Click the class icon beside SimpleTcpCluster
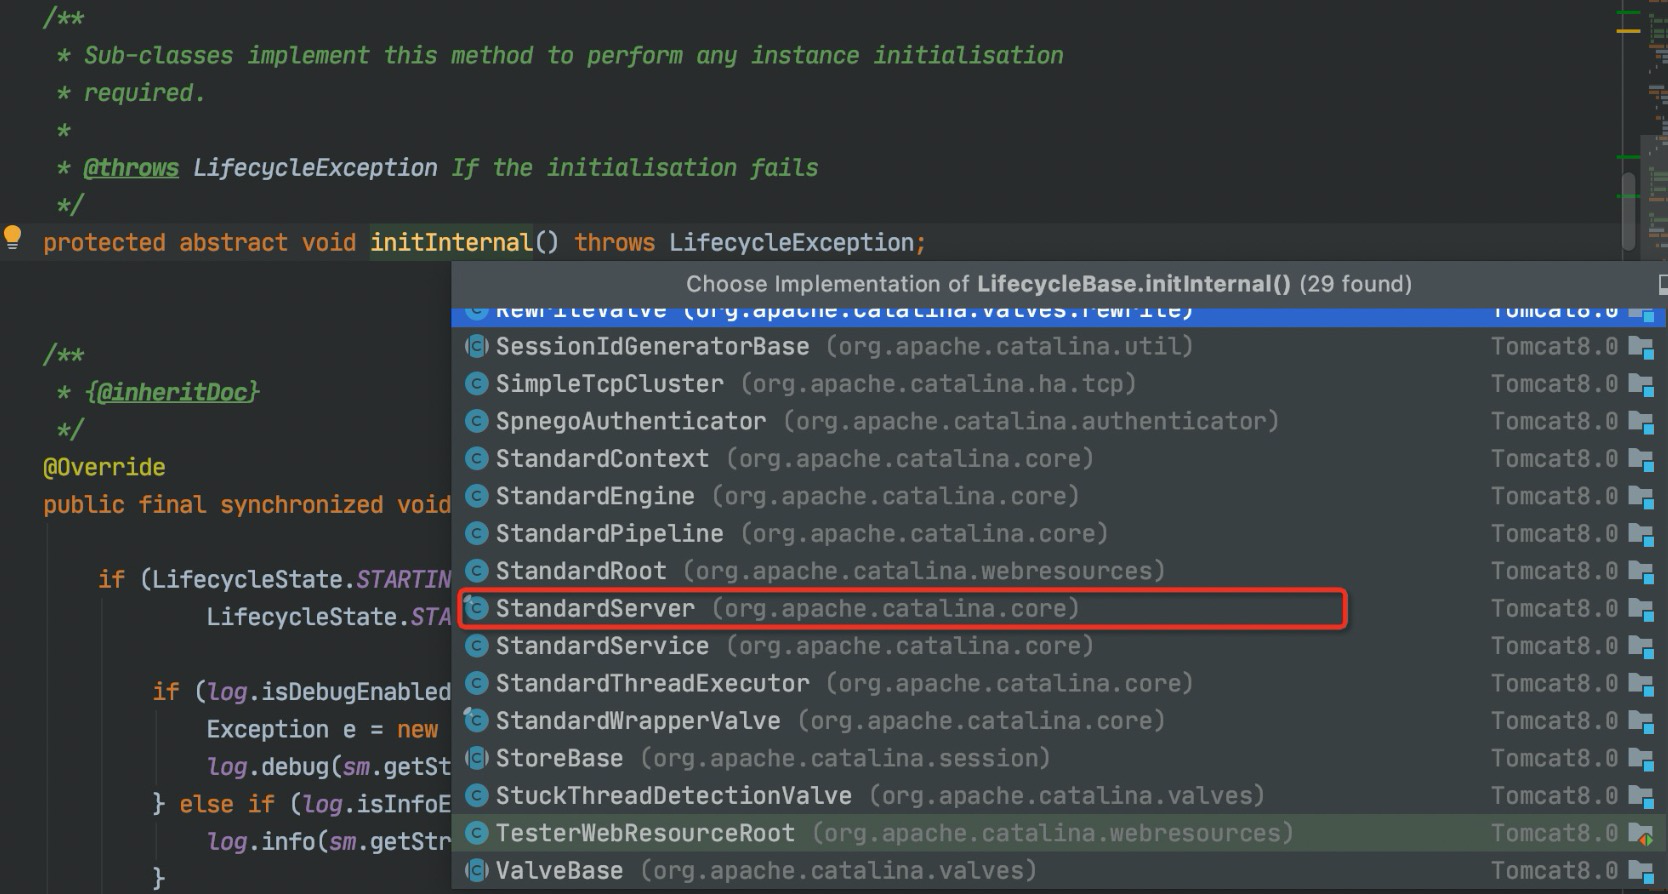This screenshot has width=1668, height=894. click(477, 384)
